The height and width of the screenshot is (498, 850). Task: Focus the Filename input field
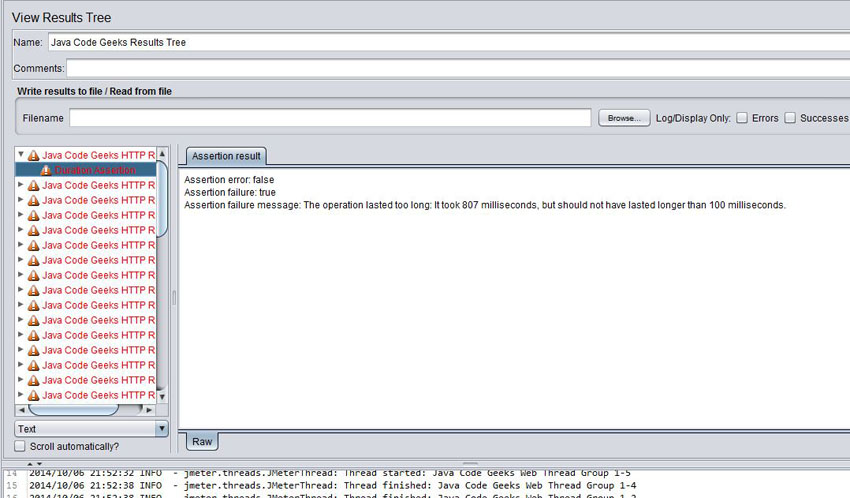(330, 118)
